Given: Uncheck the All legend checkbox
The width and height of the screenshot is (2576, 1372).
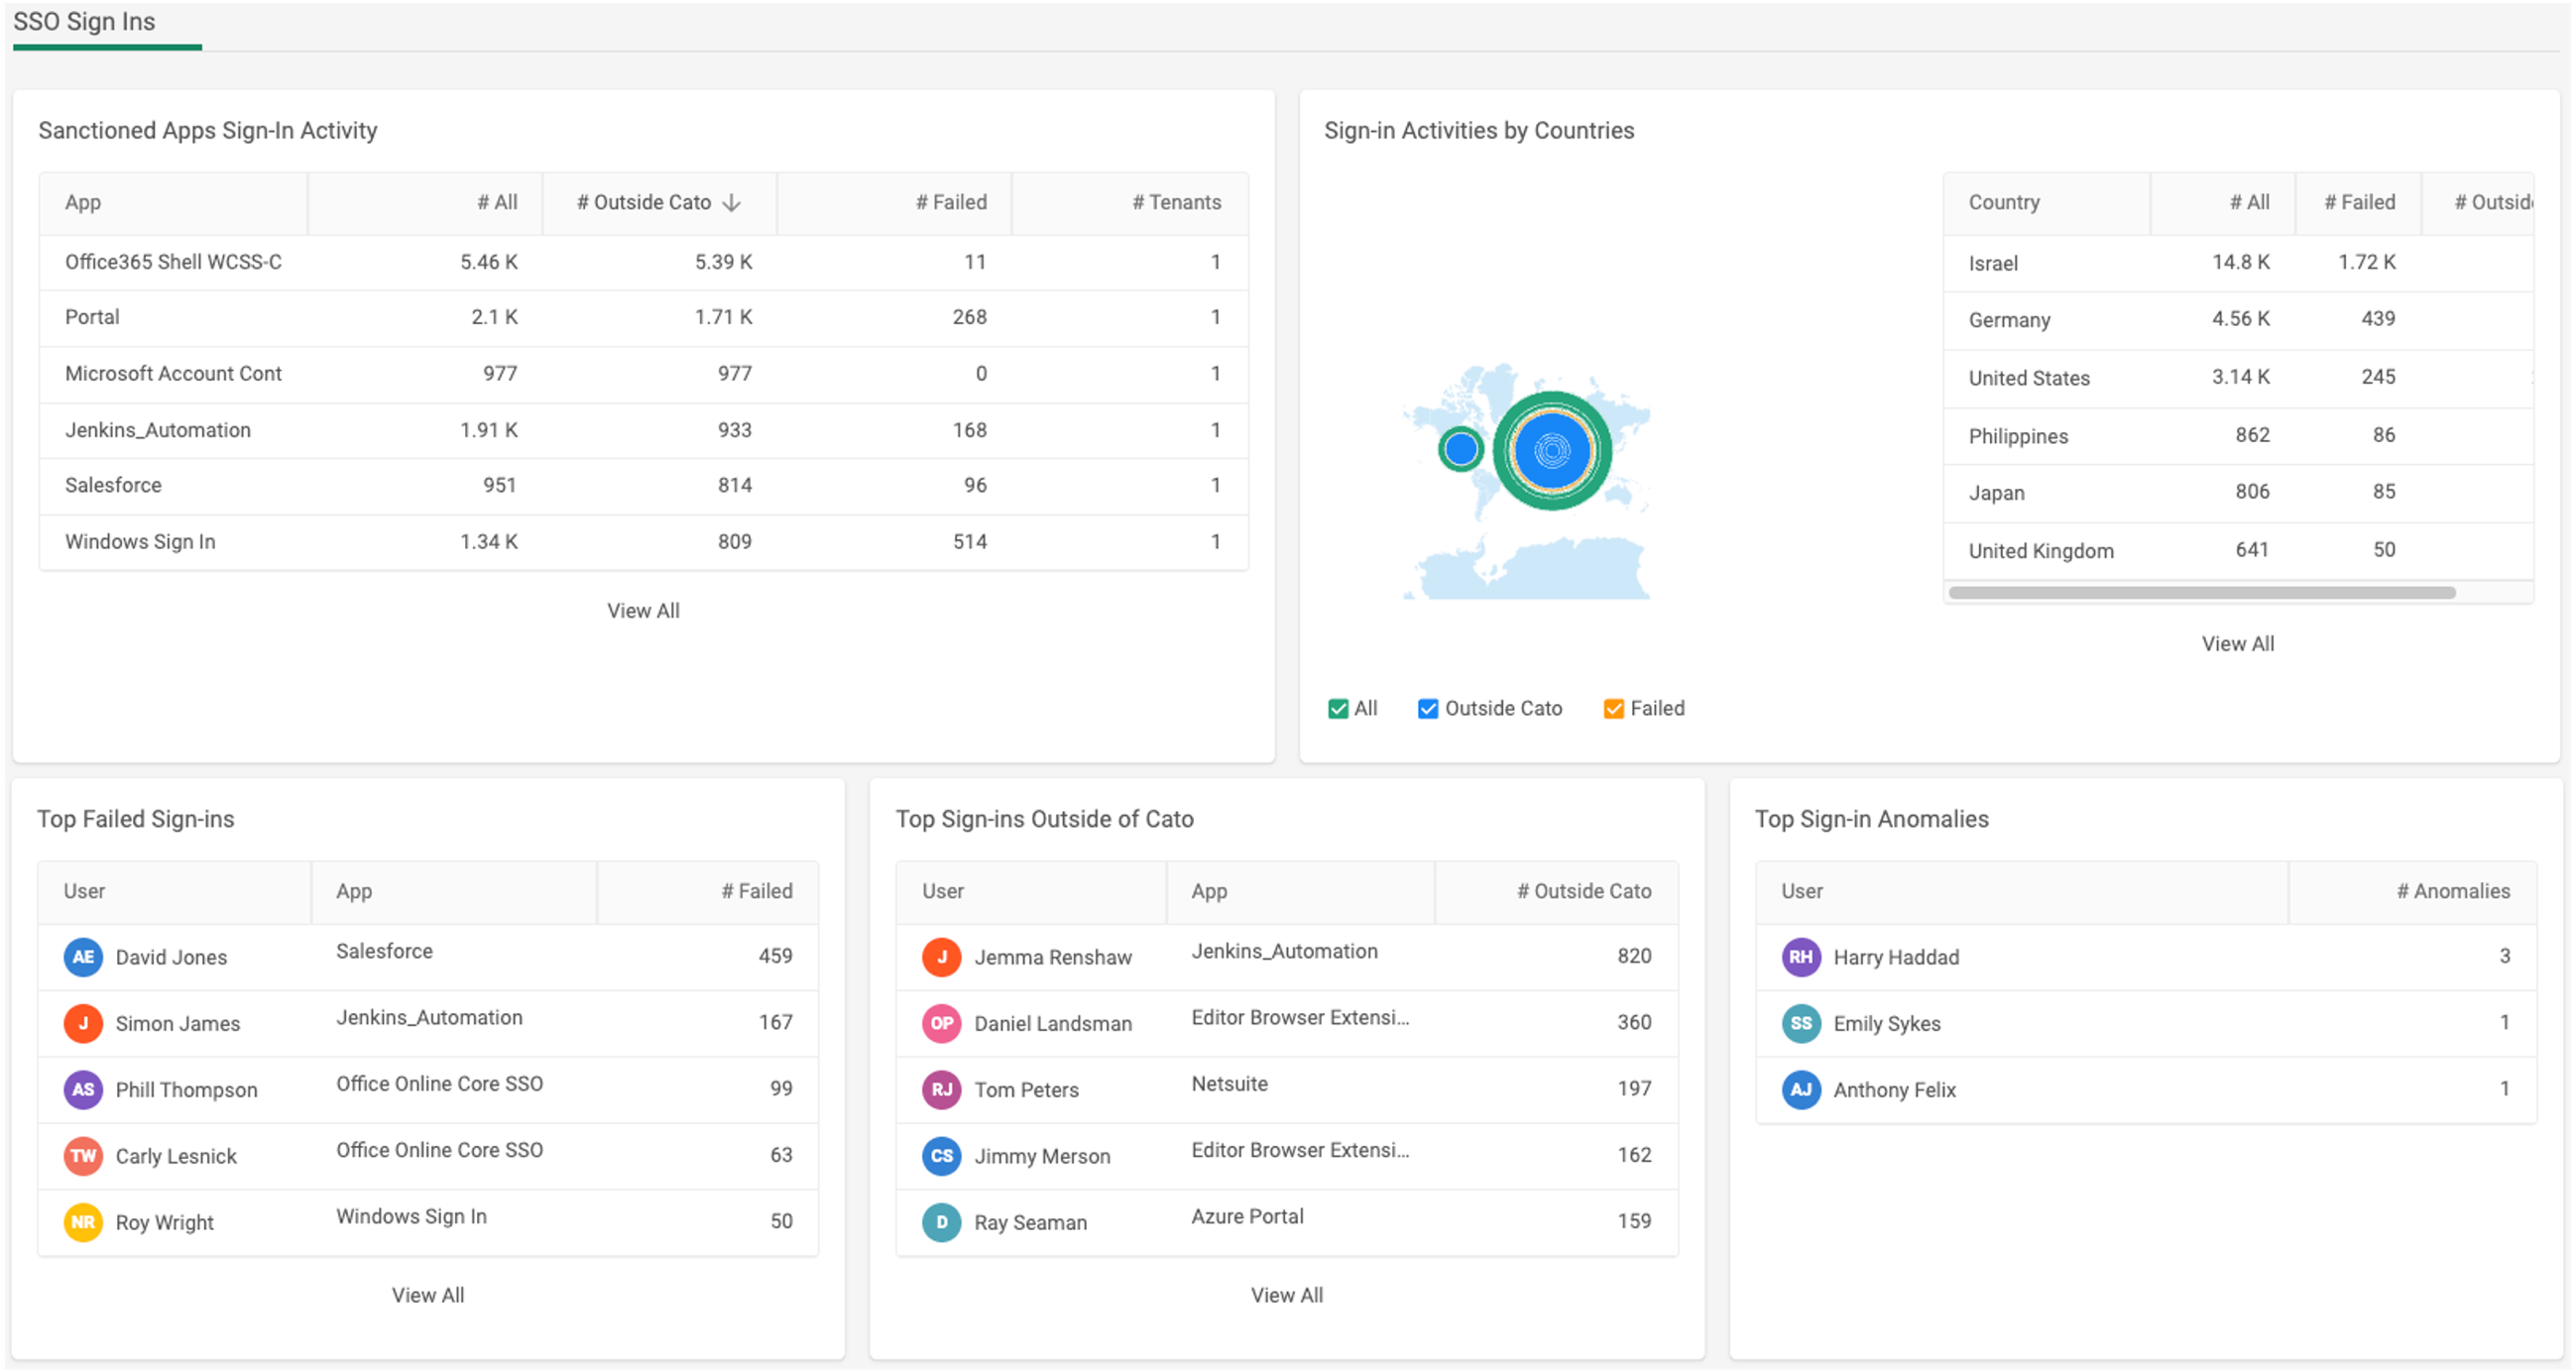Looking at the screenshot, I should [1338, 708].
